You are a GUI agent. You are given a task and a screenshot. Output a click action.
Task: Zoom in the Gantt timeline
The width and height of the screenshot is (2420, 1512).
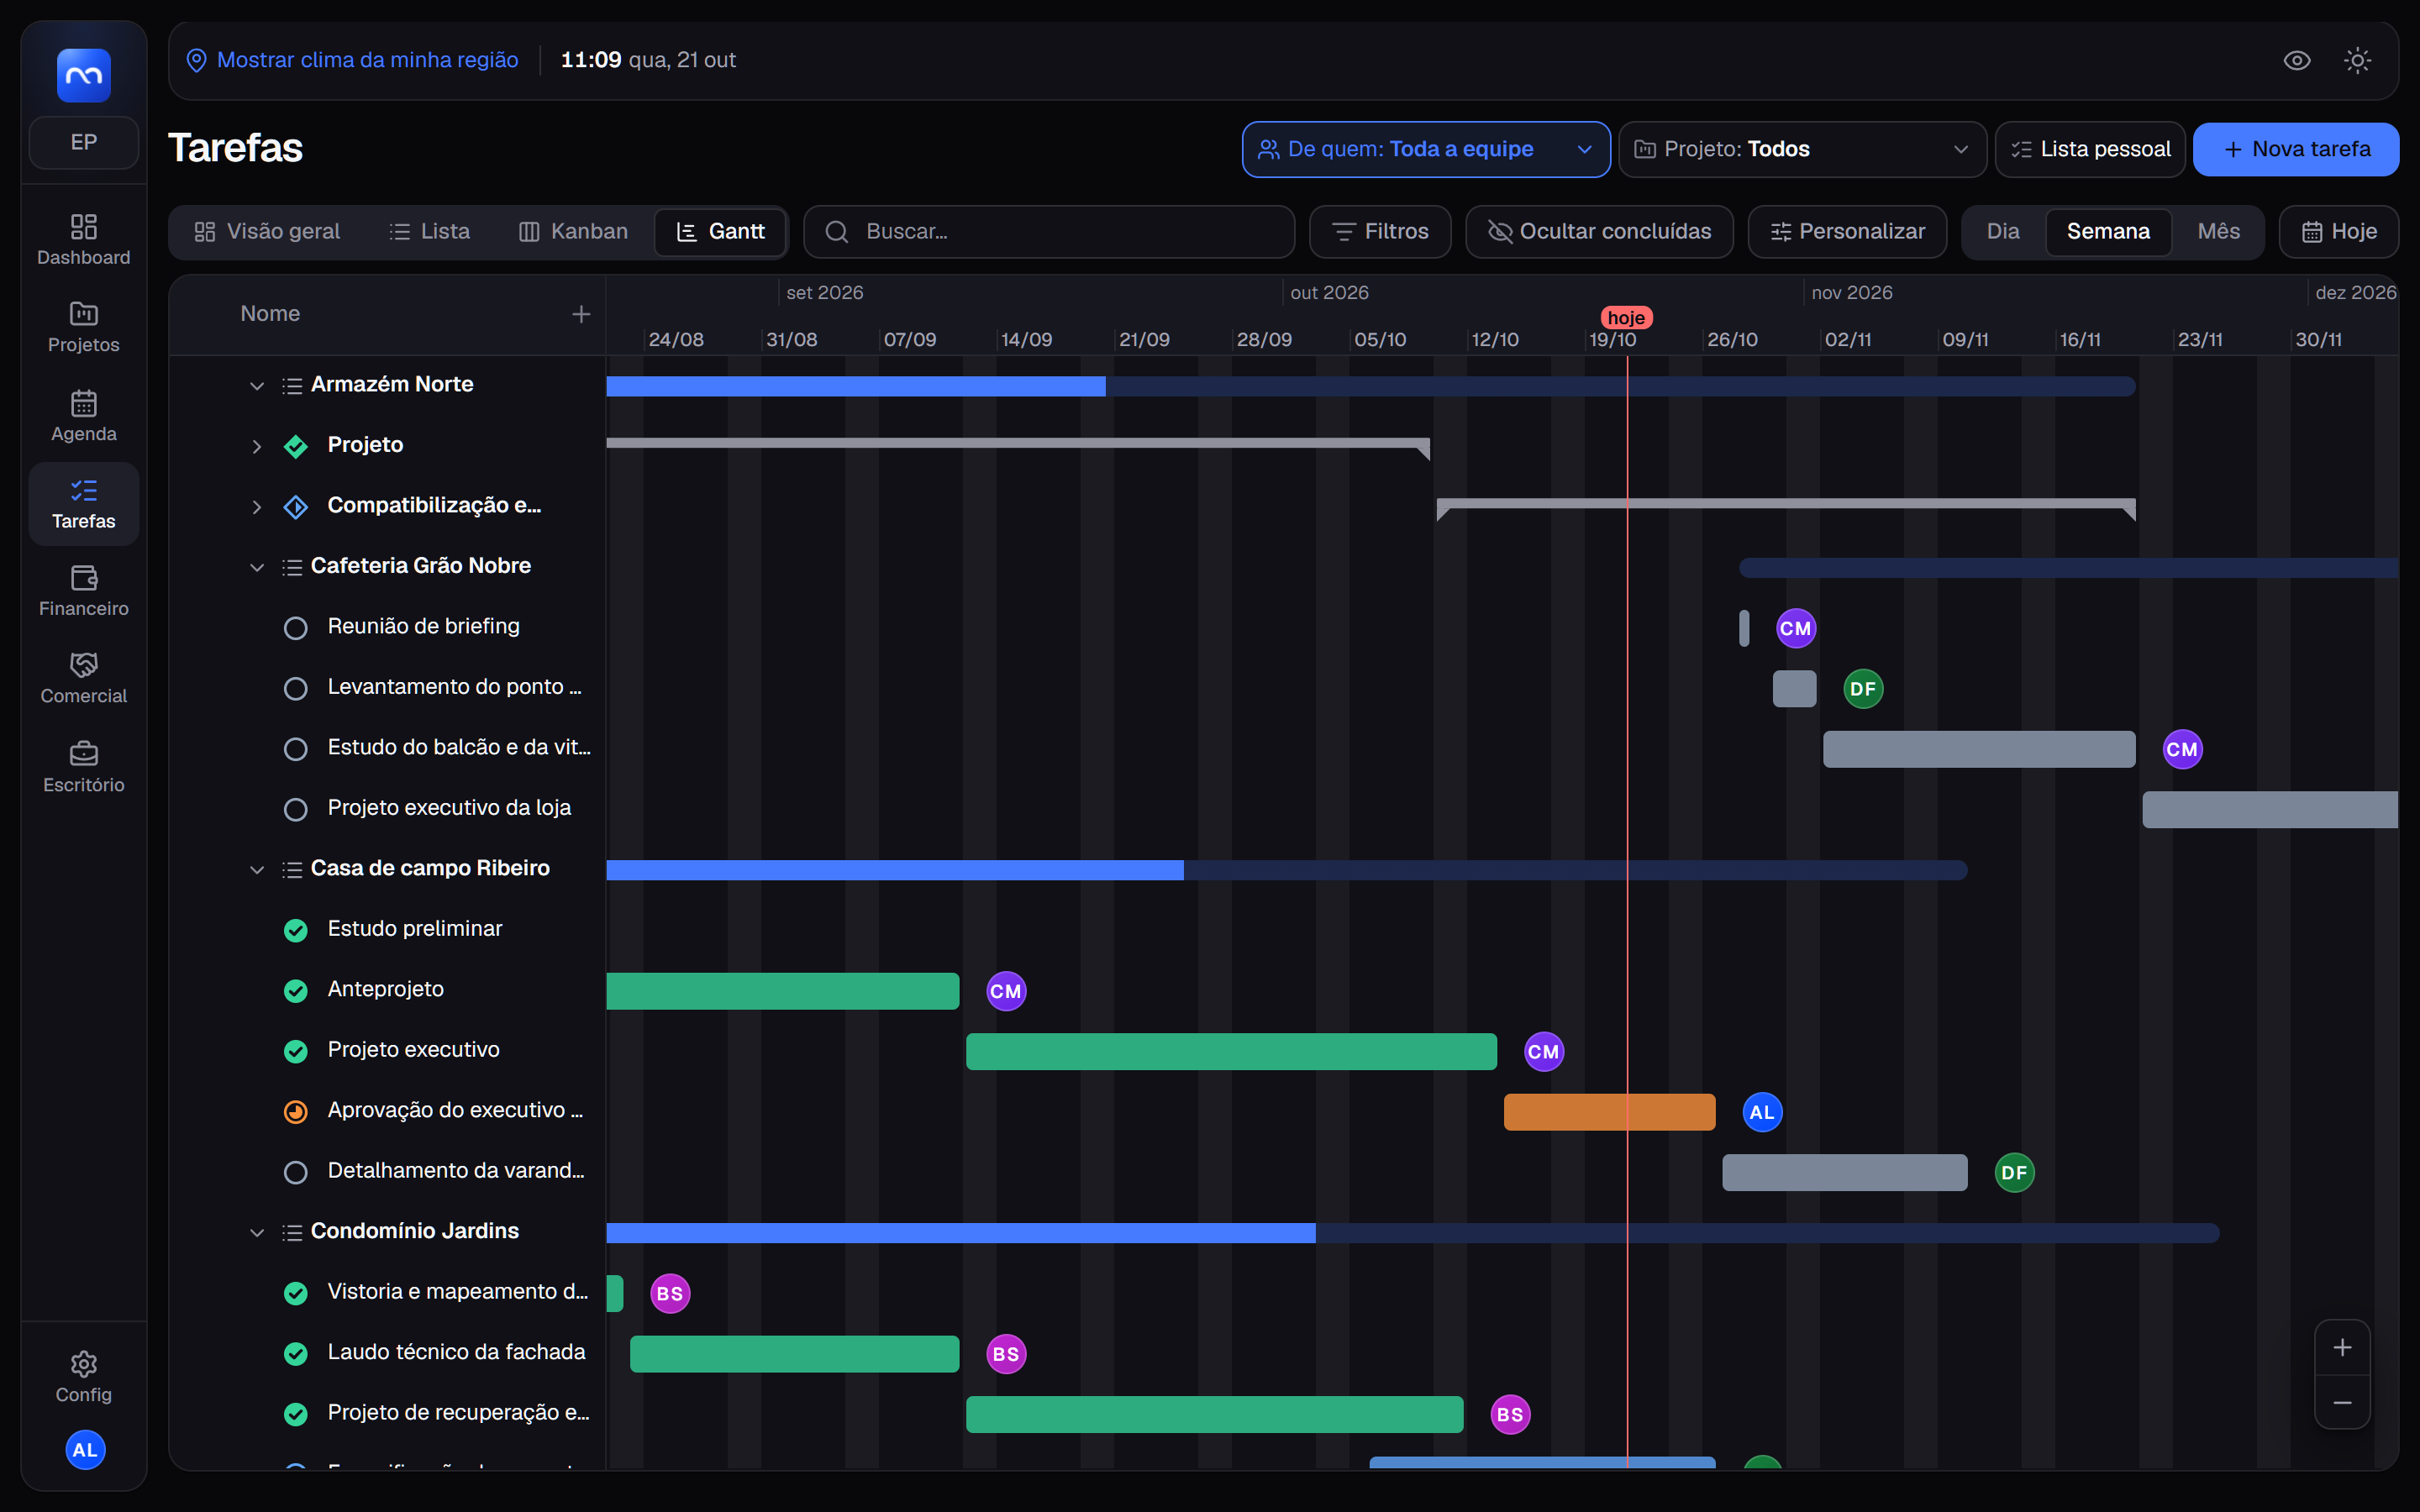[2342, 1347]
